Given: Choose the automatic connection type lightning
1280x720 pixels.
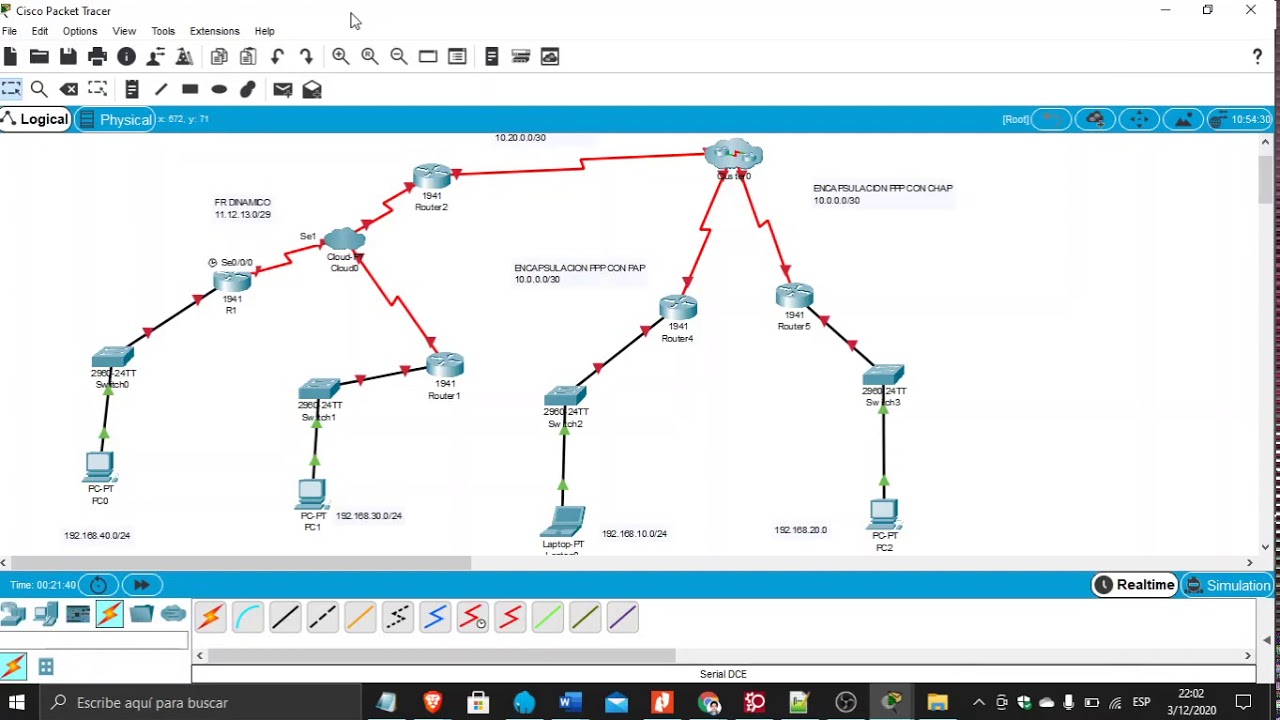Looking at the screenshot, I should click(x=210, y=617).
